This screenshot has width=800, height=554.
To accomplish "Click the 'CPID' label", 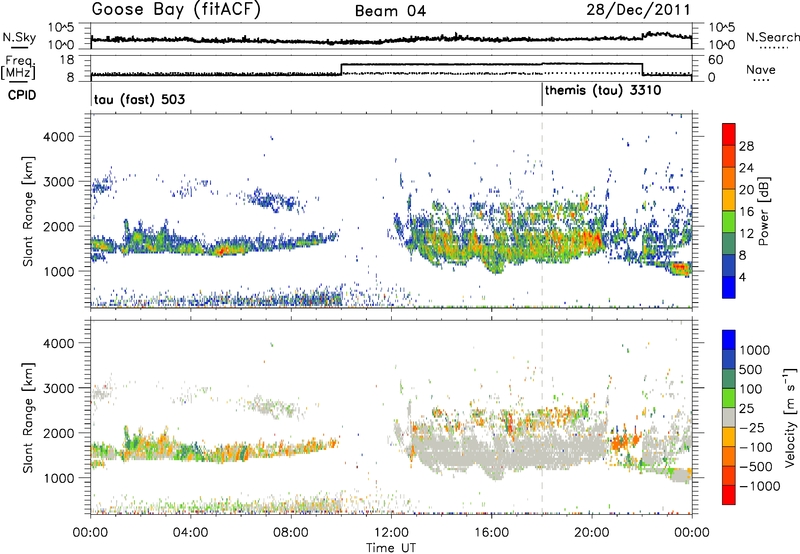I will pos(22,95).
